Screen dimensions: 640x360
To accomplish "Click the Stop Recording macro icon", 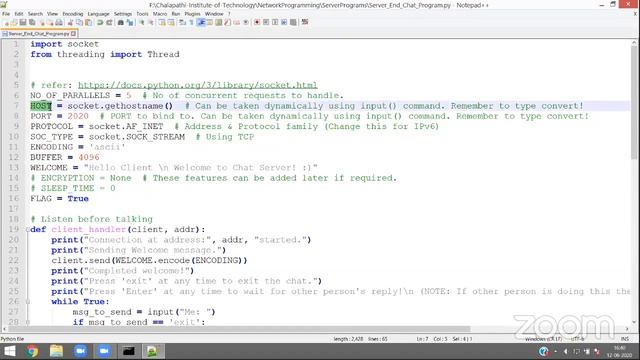I will (x=266, y=22).
